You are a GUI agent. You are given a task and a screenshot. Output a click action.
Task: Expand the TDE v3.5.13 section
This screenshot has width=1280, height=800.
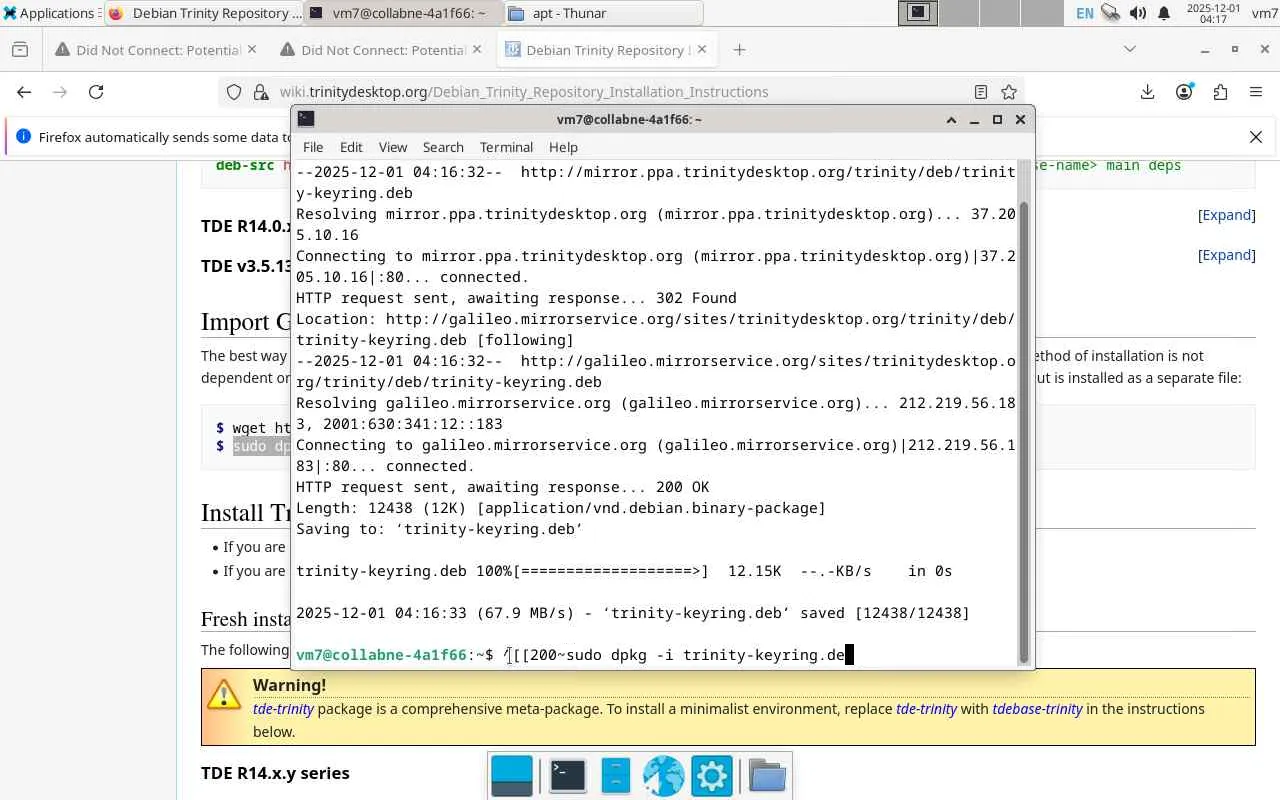click(1226, 255)
